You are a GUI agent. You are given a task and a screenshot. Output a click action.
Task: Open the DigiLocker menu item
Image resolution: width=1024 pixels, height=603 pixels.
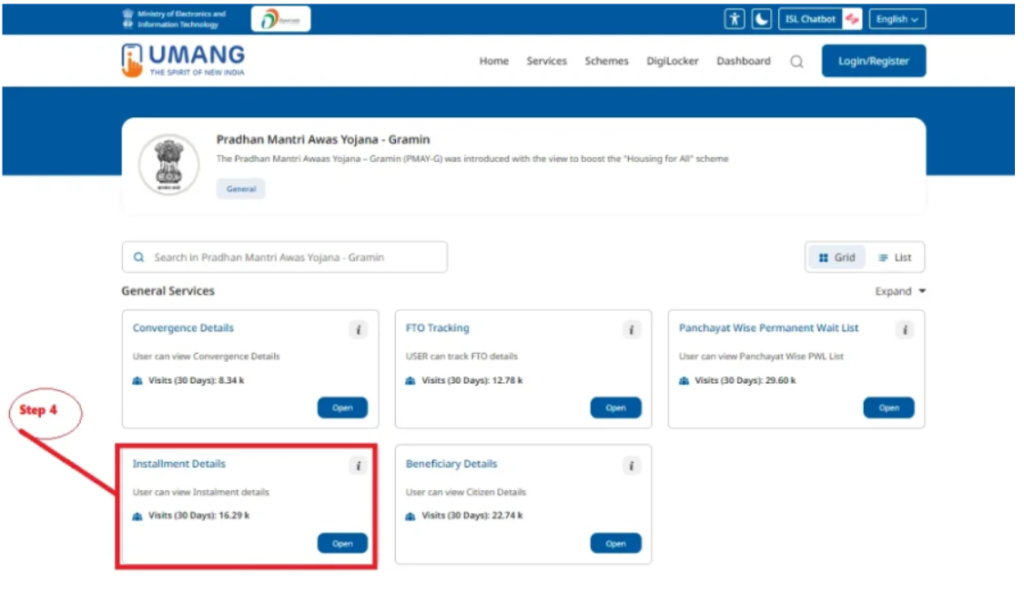click(x=672, y=61)
